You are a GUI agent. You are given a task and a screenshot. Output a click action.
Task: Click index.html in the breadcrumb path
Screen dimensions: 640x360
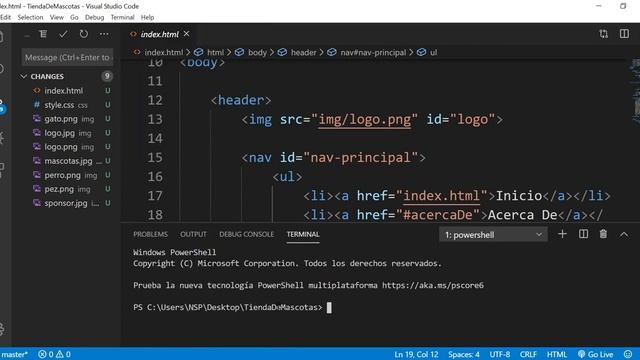click(x=164, y=52)
